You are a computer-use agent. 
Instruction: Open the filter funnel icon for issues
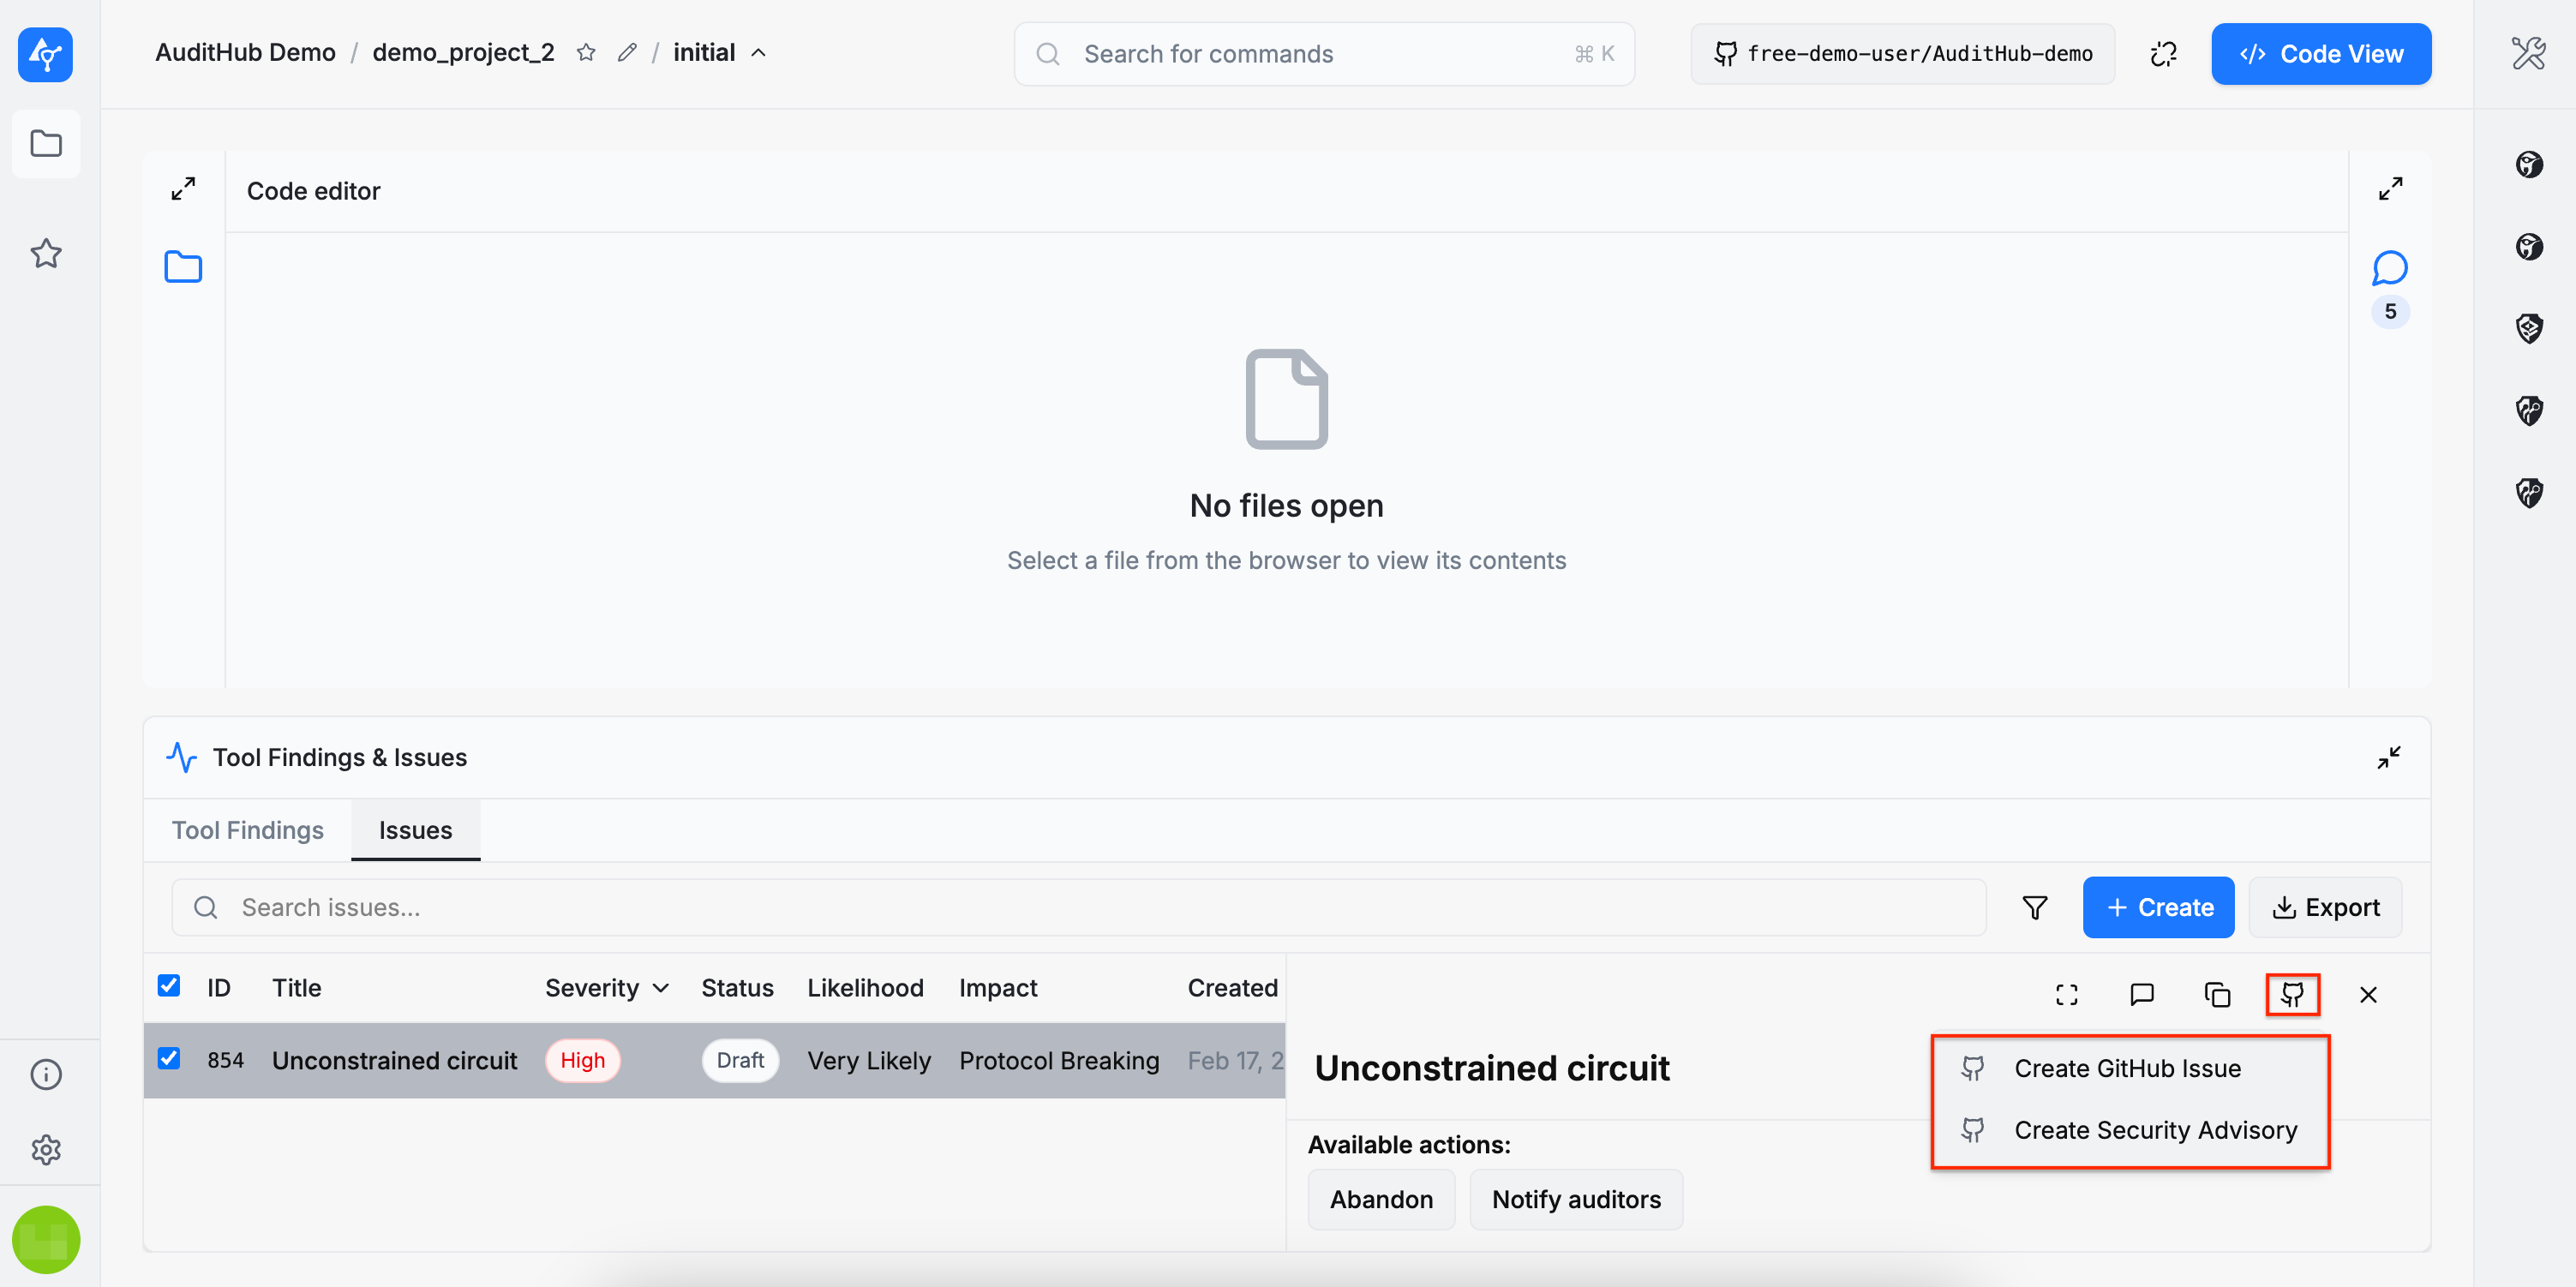click(x=2034, y=907)
